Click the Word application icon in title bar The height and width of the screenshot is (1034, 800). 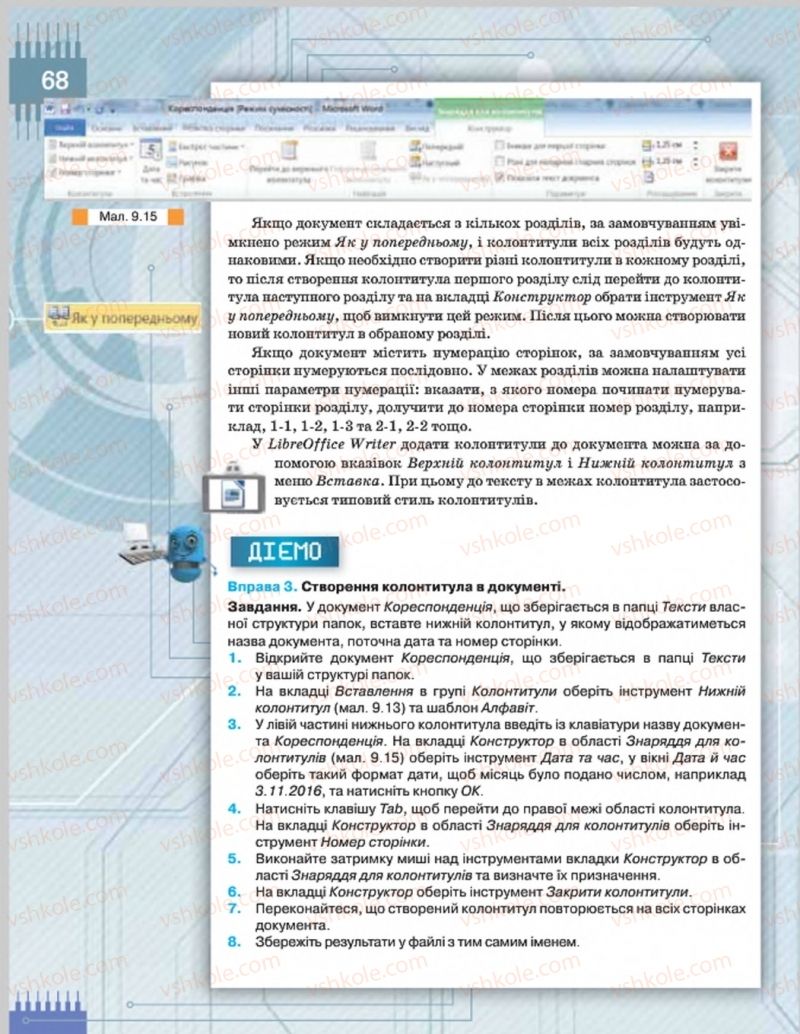pos(49,109)
